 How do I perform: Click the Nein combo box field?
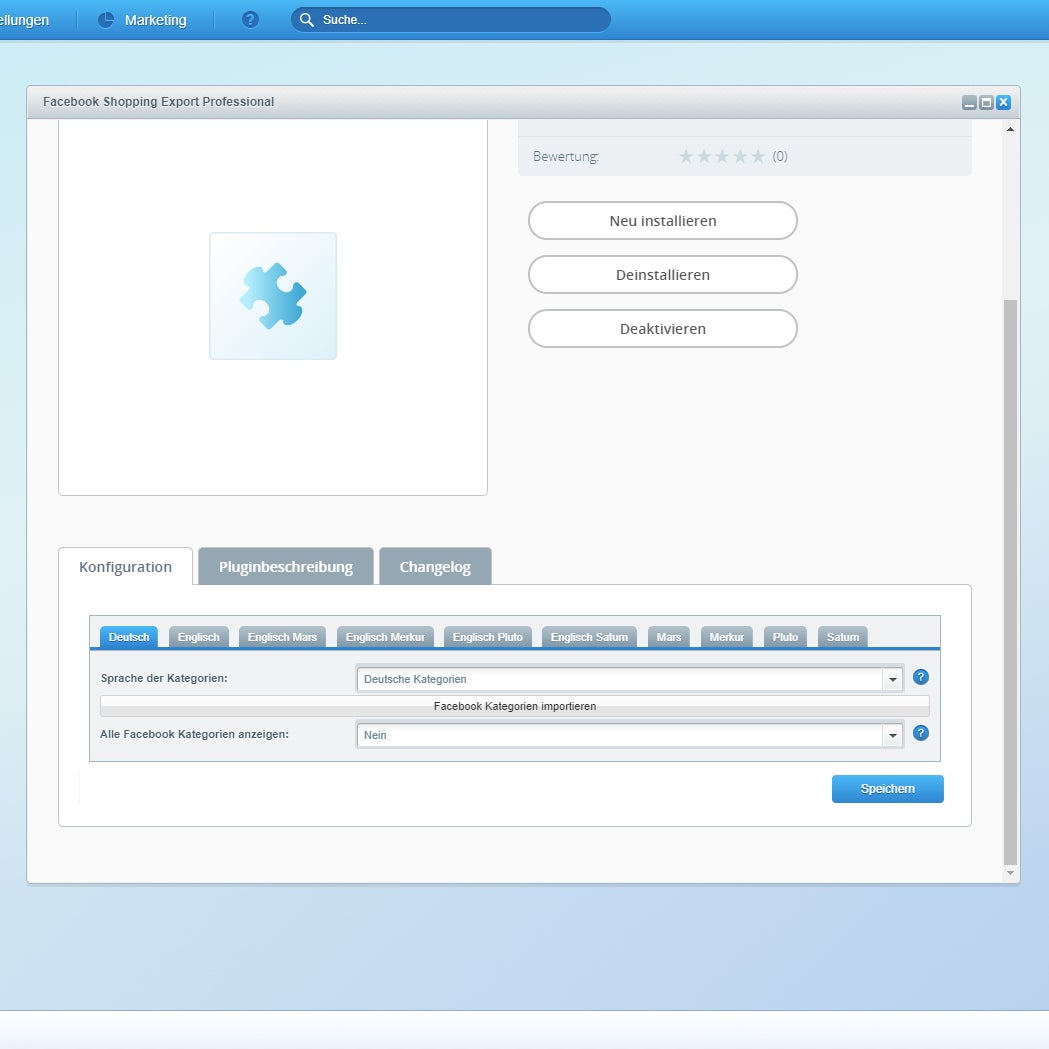coord(620,735)
